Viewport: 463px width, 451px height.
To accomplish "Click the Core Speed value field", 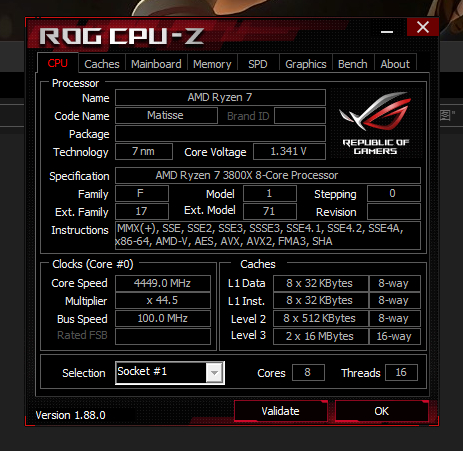I will (163, 283).
